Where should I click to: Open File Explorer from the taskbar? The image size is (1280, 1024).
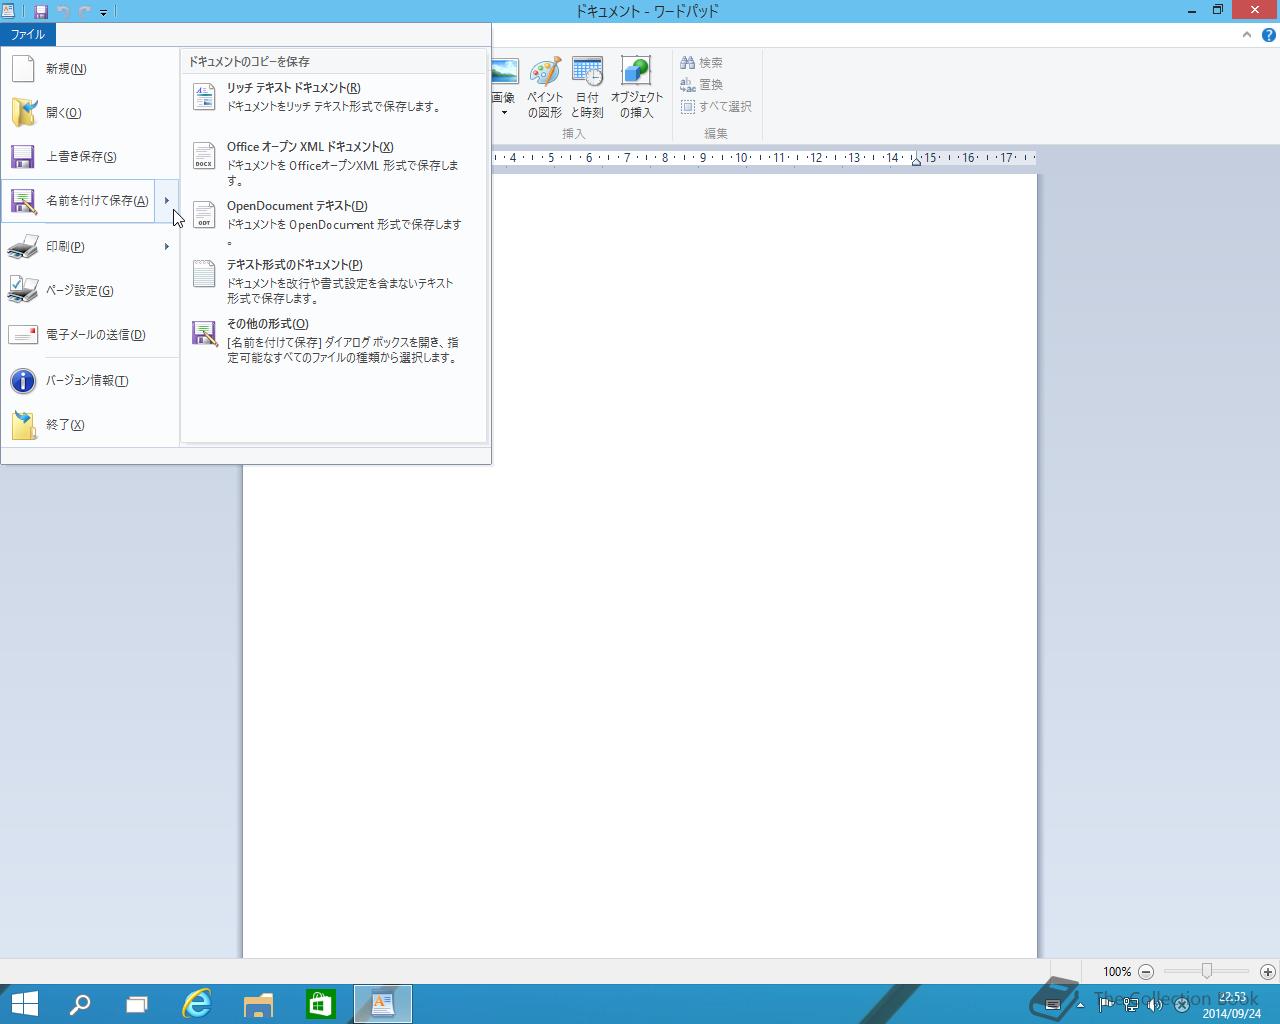(x=258, y=1004)
